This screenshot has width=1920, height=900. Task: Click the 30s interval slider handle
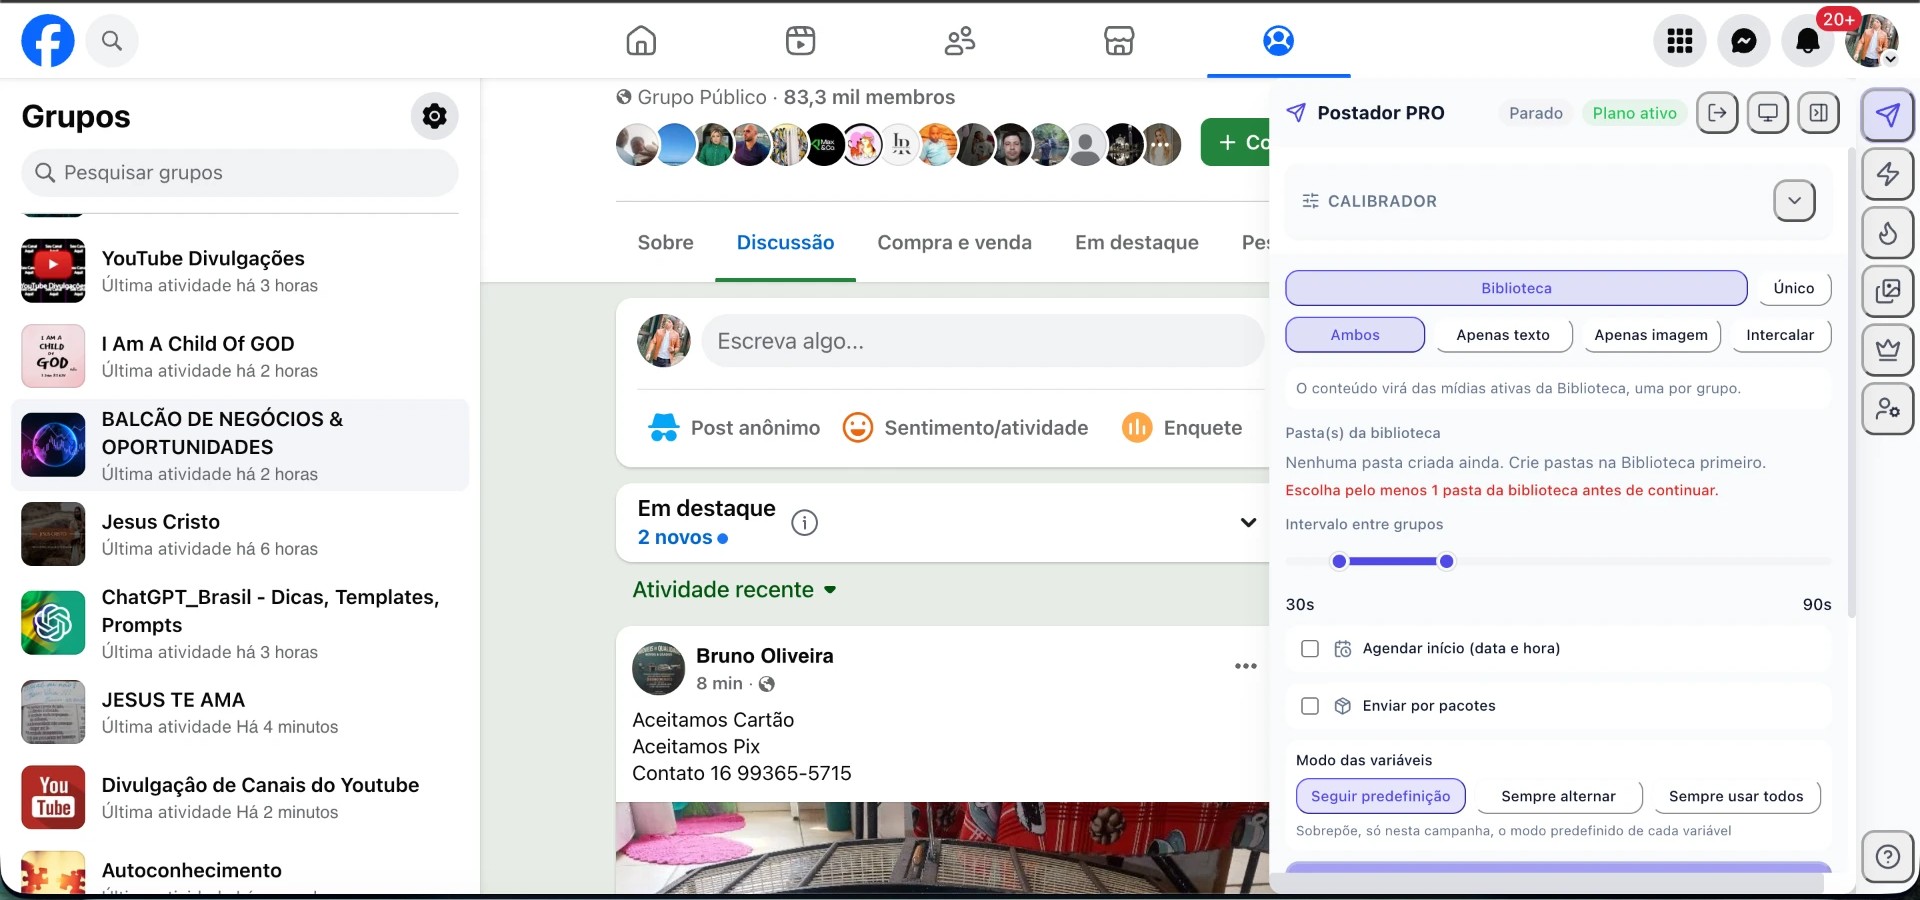click(x=1339, y=562)
